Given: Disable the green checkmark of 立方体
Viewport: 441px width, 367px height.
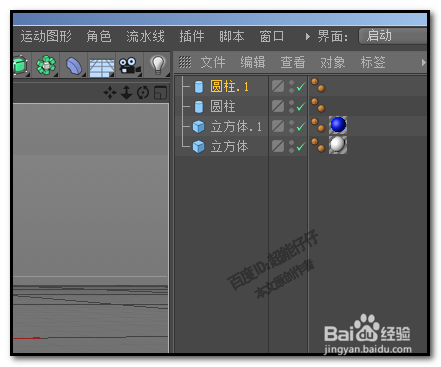Looking at the screenshot, I should [x=301, y=146].
